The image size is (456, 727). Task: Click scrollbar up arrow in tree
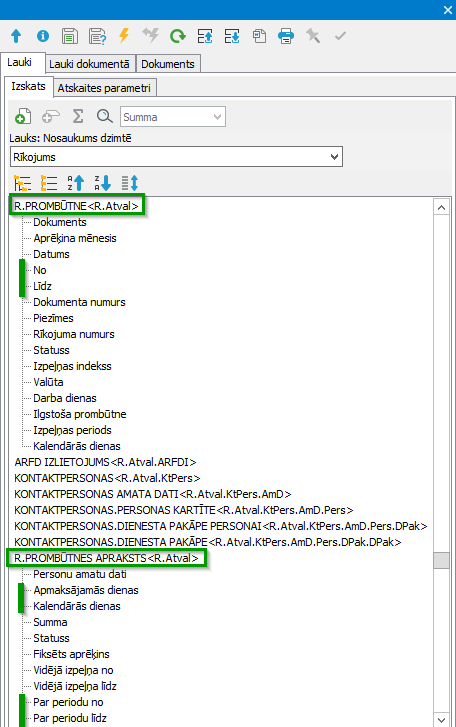(441, 207)
